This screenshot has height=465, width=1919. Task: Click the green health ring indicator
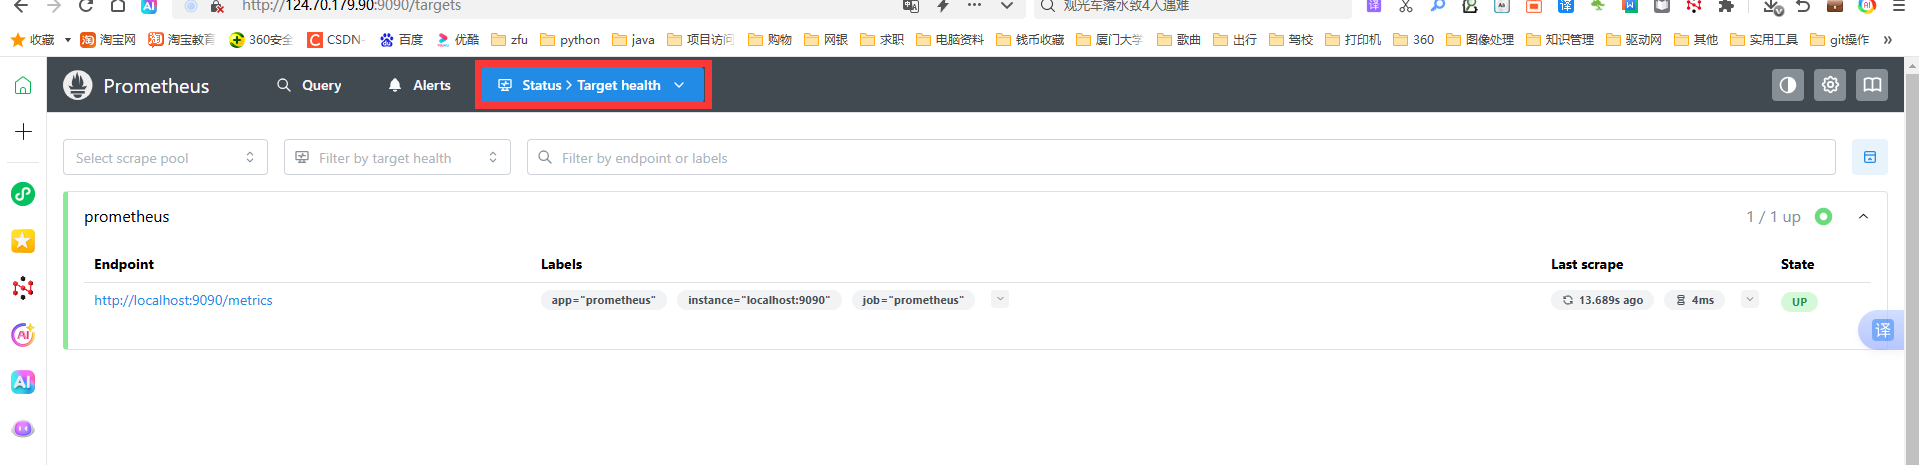pyautogui.click(x=1823, y=217)
